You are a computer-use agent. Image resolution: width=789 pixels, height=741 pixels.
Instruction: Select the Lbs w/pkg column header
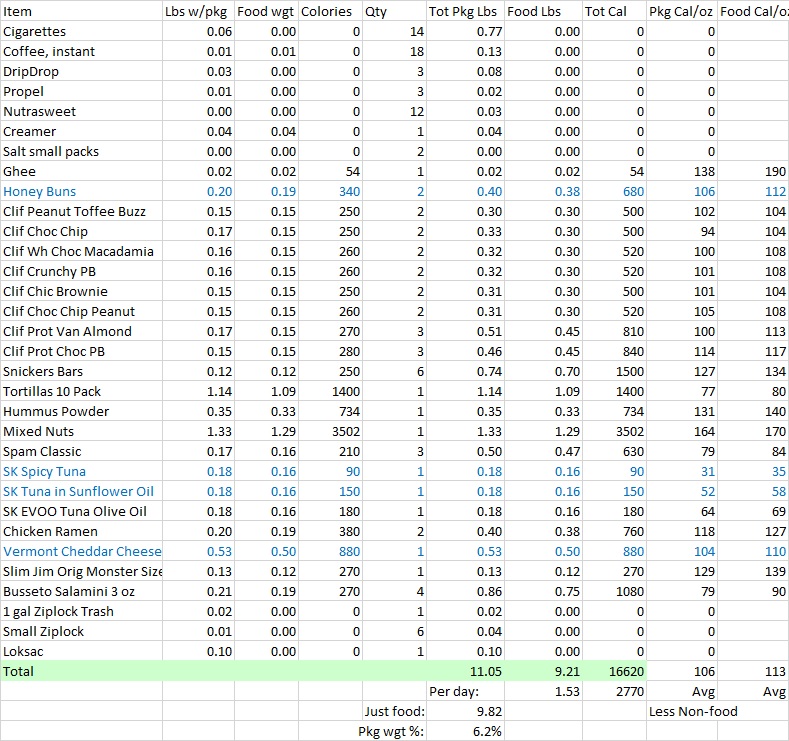click(x=197, y=12)
